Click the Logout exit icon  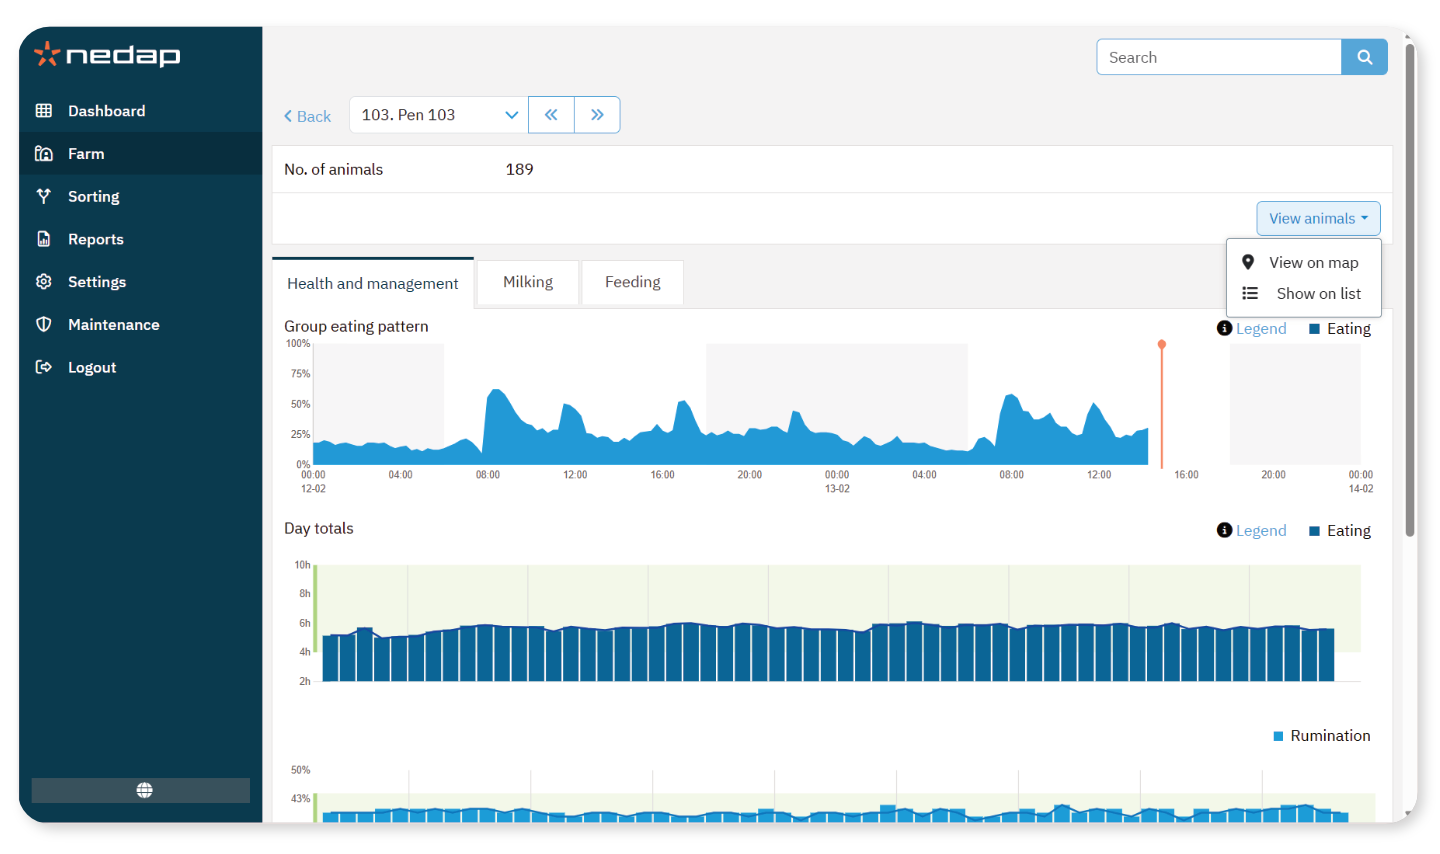pyautogui.click(x=44, y=367)
